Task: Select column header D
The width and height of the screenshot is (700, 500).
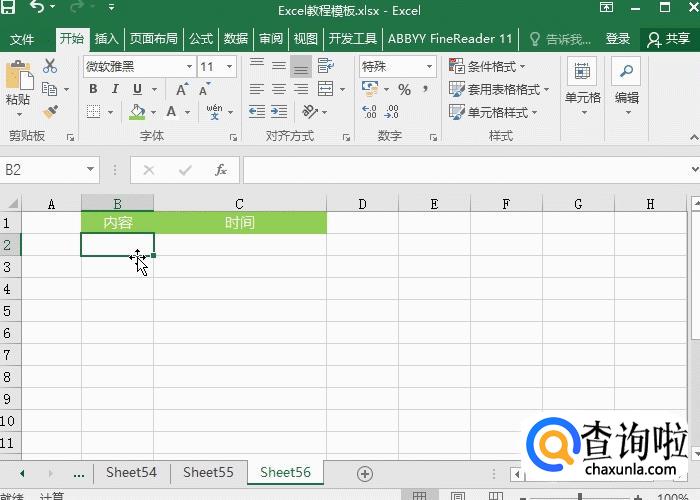Action: pyautogui.click(x=362, y=204)
